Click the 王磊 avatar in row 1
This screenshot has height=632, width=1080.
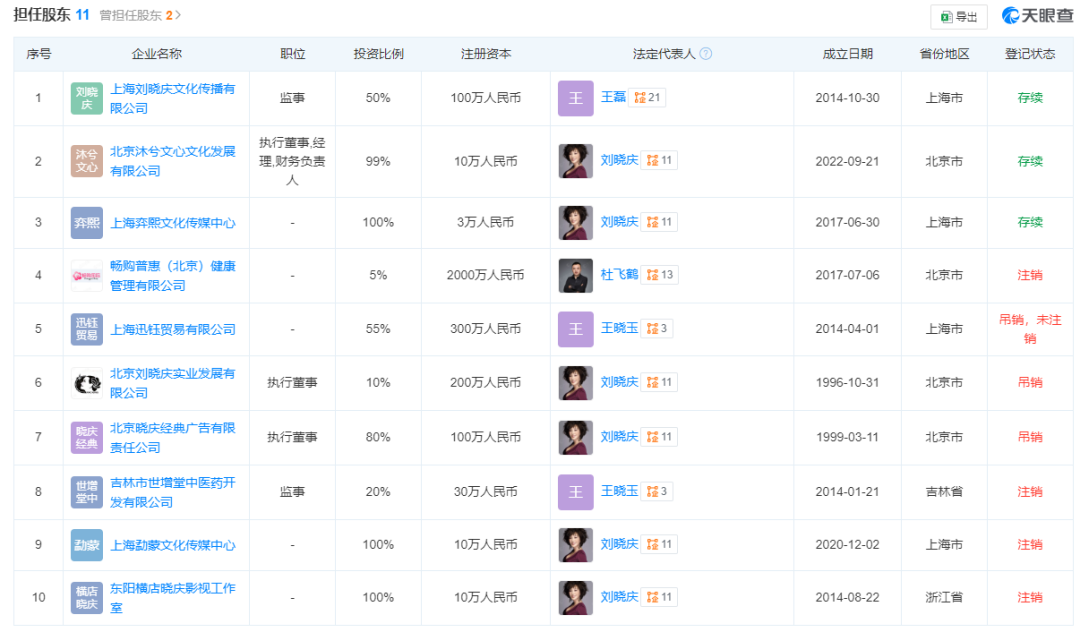tap(575, 98)
